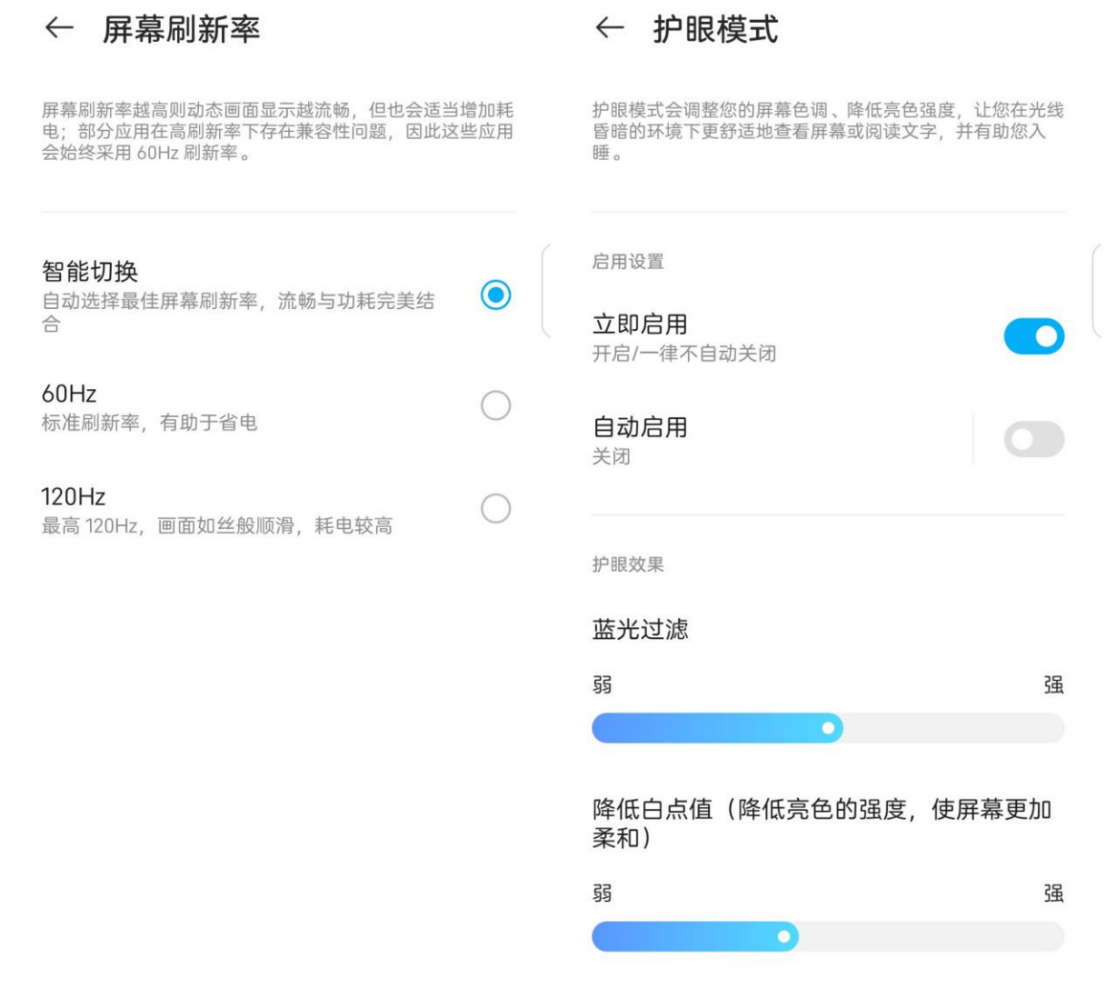
Task: Tap the 60Hz option label
Action: (x=69, y=394)
